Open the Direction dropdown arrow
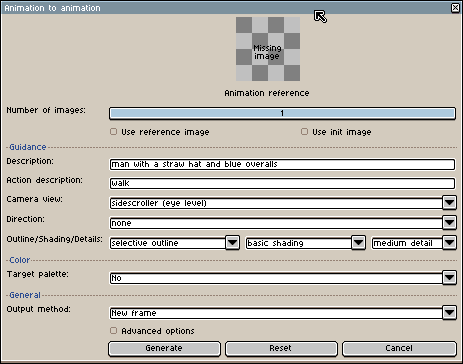This screenshot has width=463, height=364. click(x=449, y=223)
